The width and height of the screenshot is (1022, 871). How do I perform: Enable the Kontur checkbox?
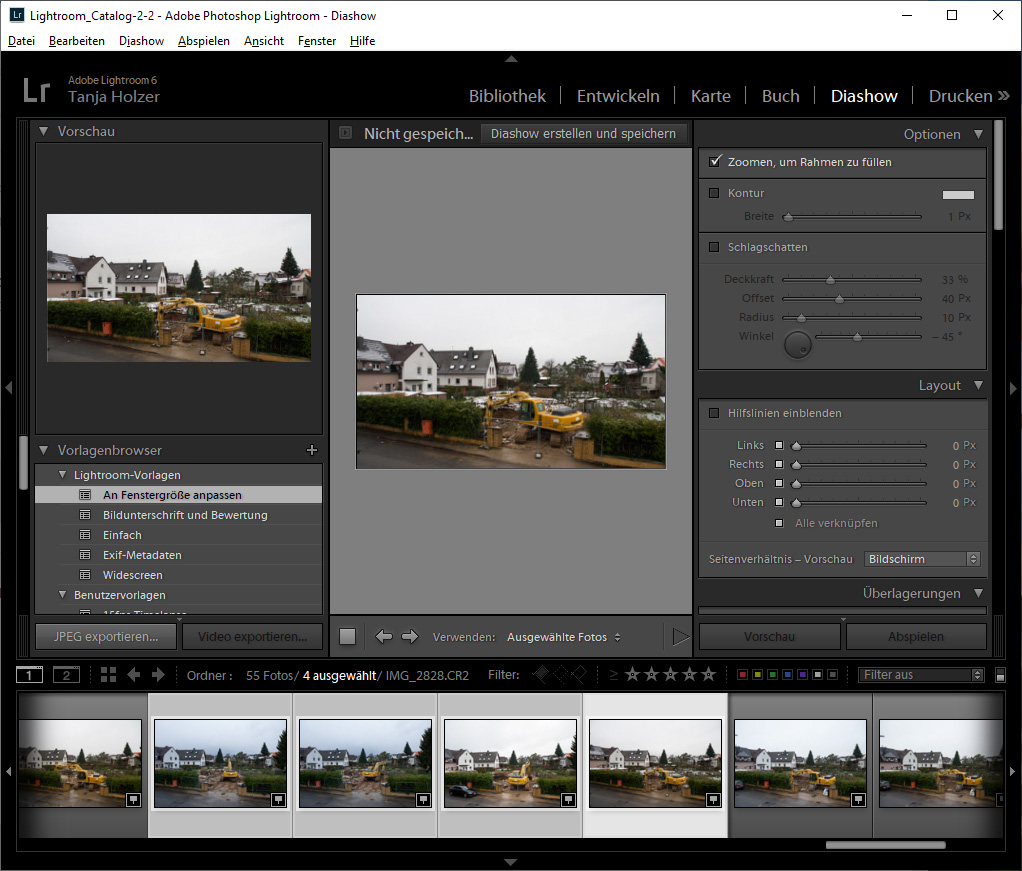click(714, 193)
